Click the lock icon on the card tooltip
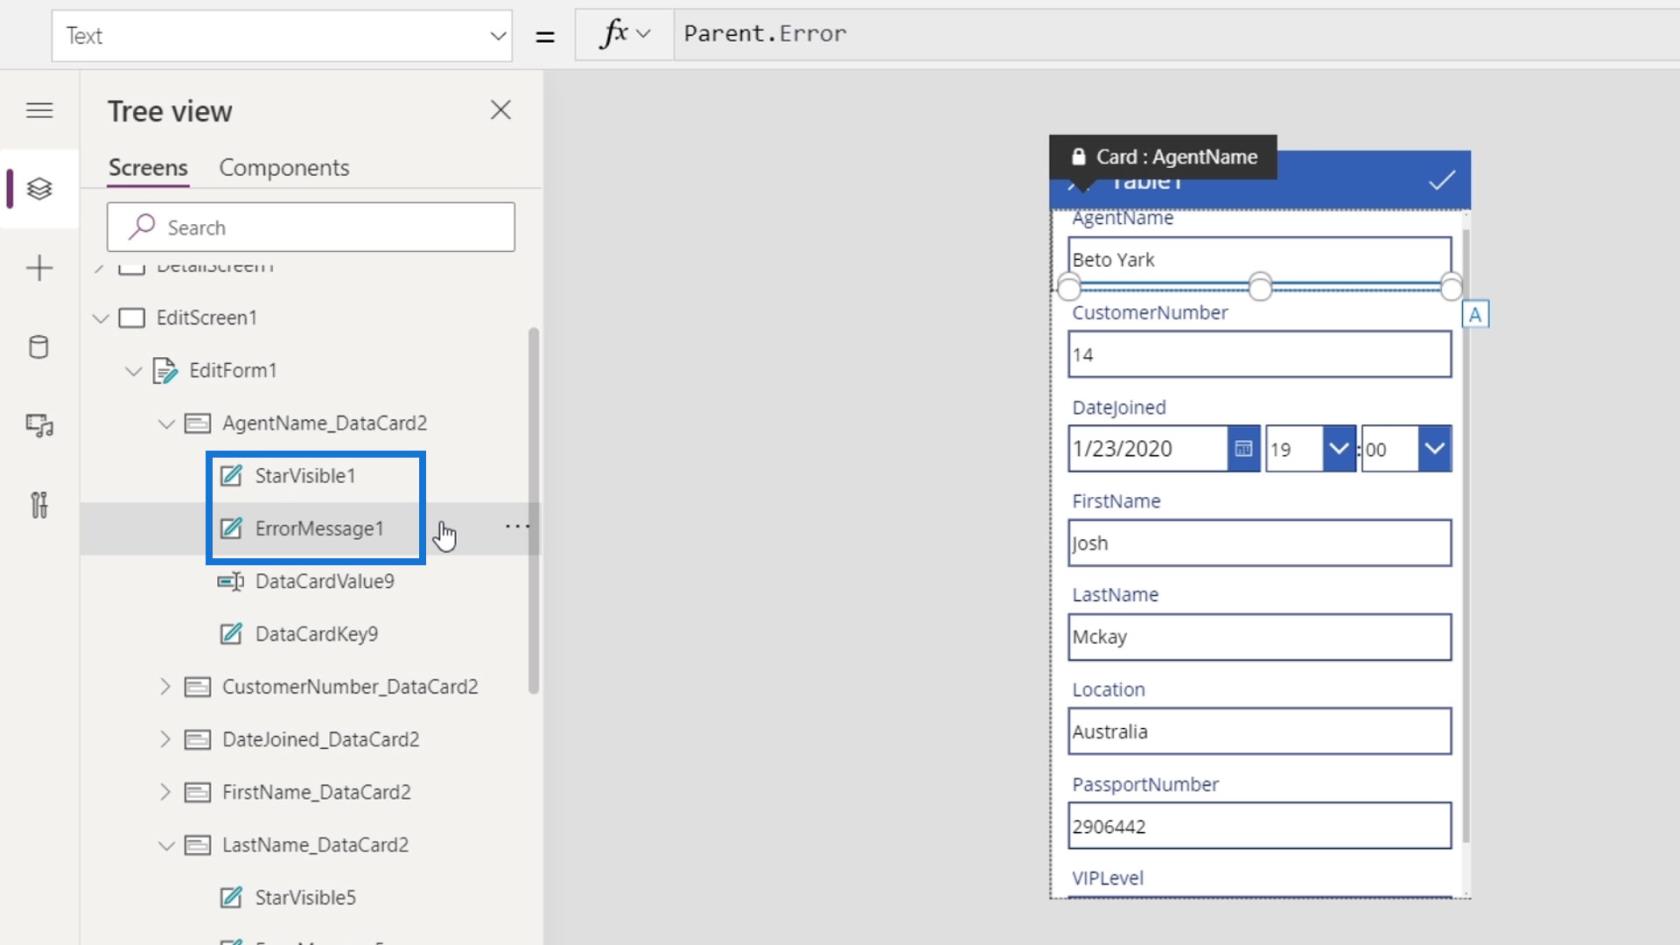 (1078, 157)
